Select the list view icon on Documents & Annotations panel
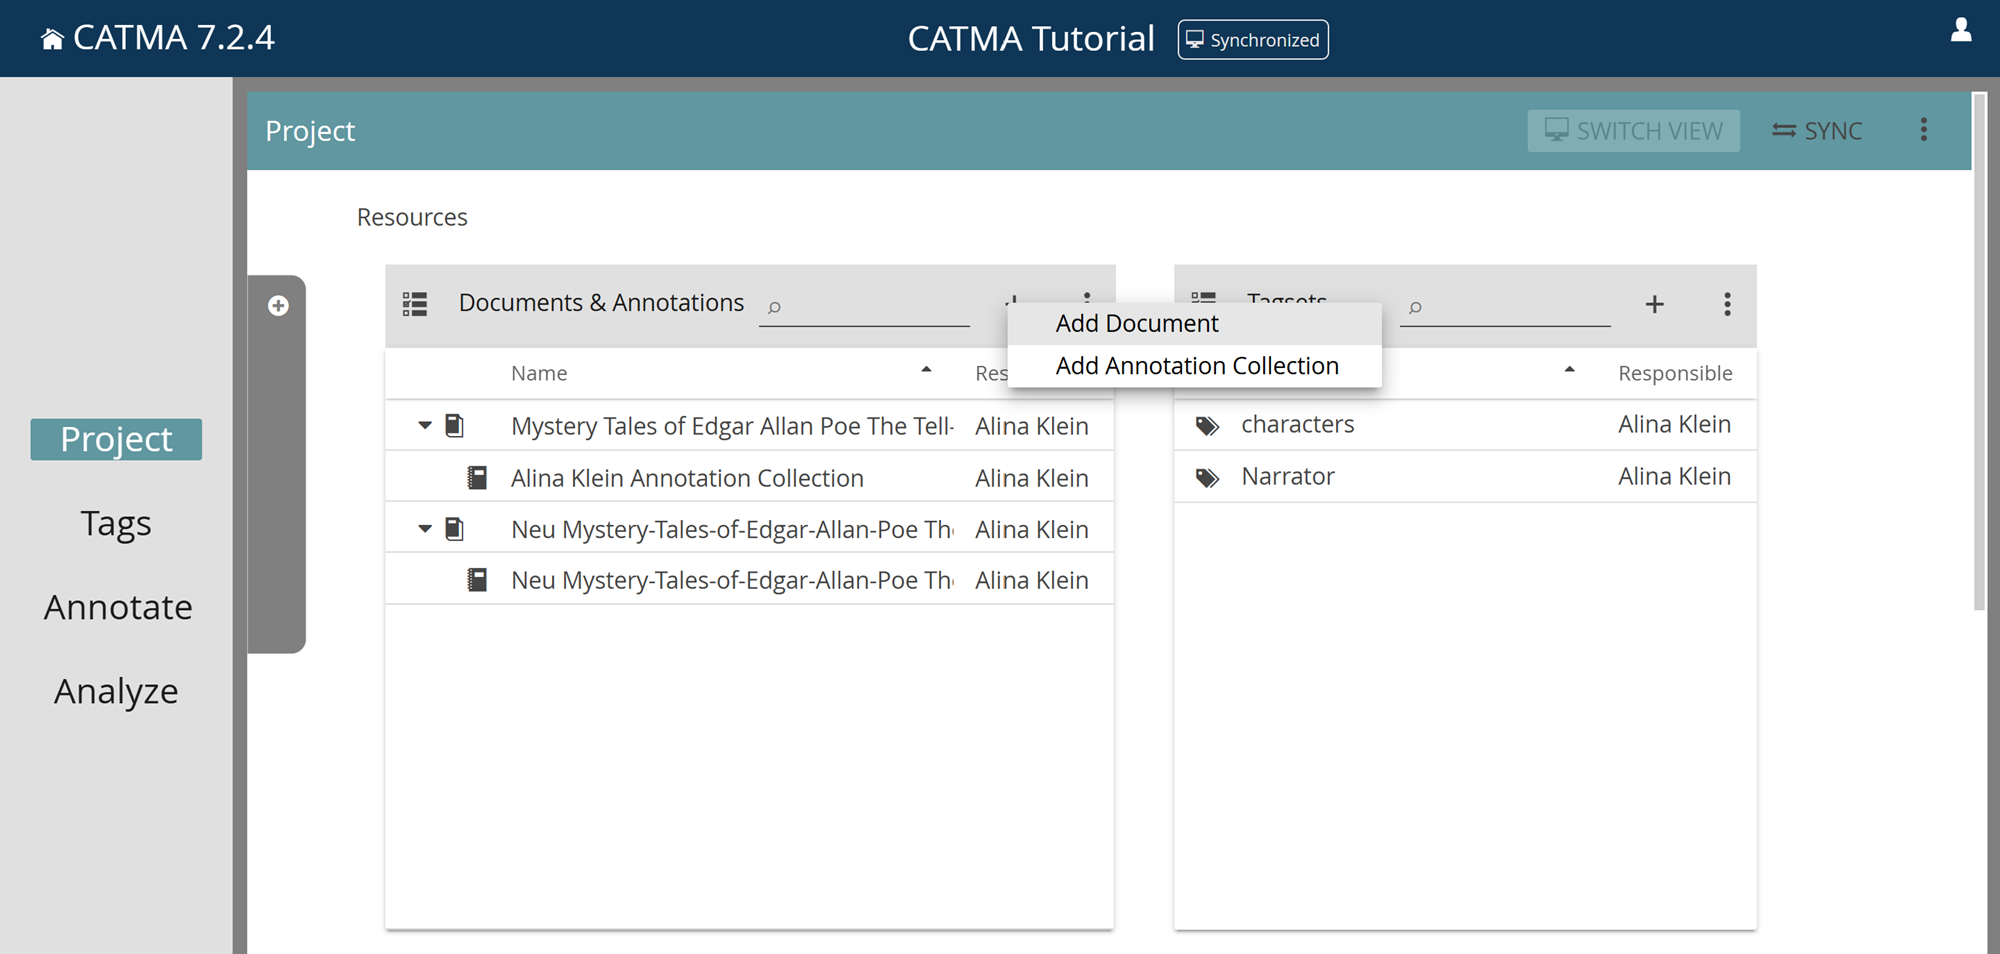 pyautogui.click(x=414, y=303)
